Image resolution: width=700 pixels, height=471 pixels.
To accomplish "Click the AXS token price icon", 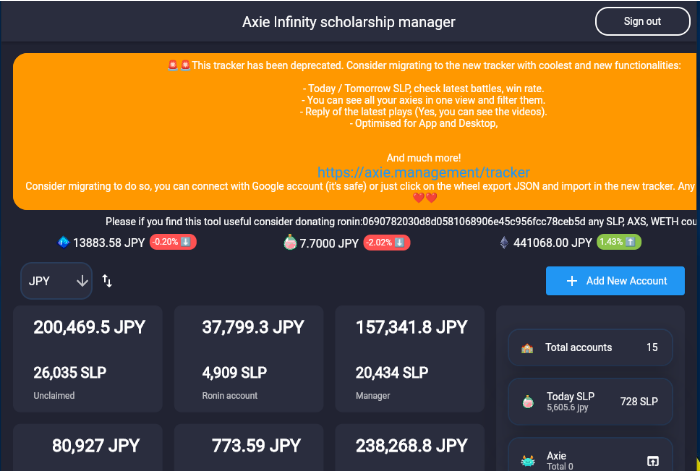I will [64, 242].
